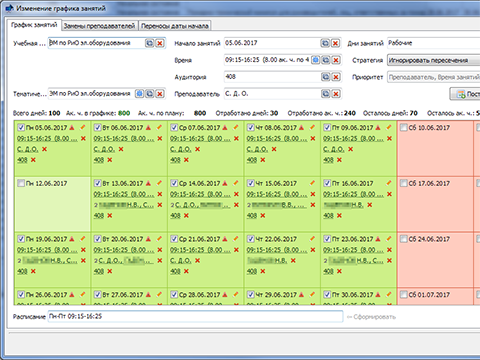480x360 pixels.
Task: Delete time entry on Пт 09.06.2017 cell
Action: click(389, 138)
